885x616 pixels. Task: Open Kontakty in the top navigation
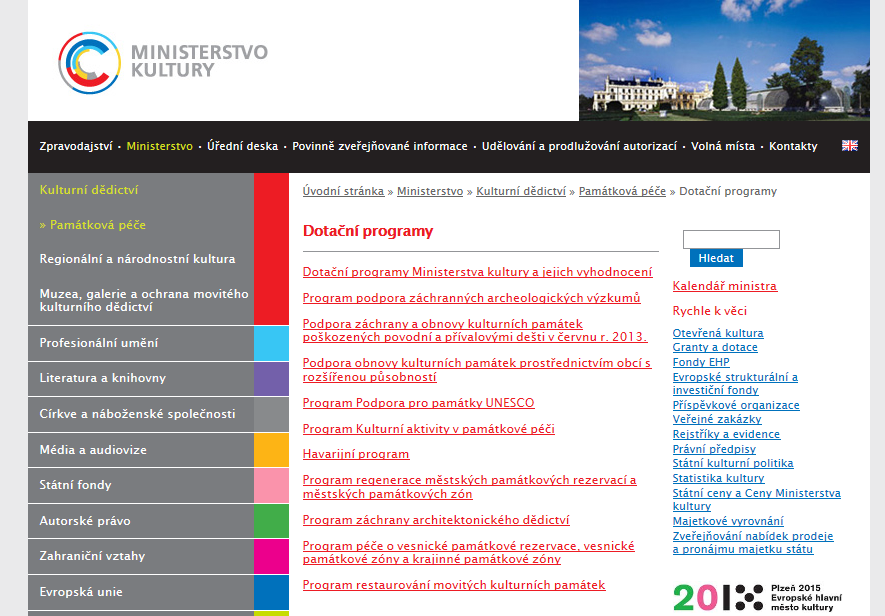[x=793, y=146]
